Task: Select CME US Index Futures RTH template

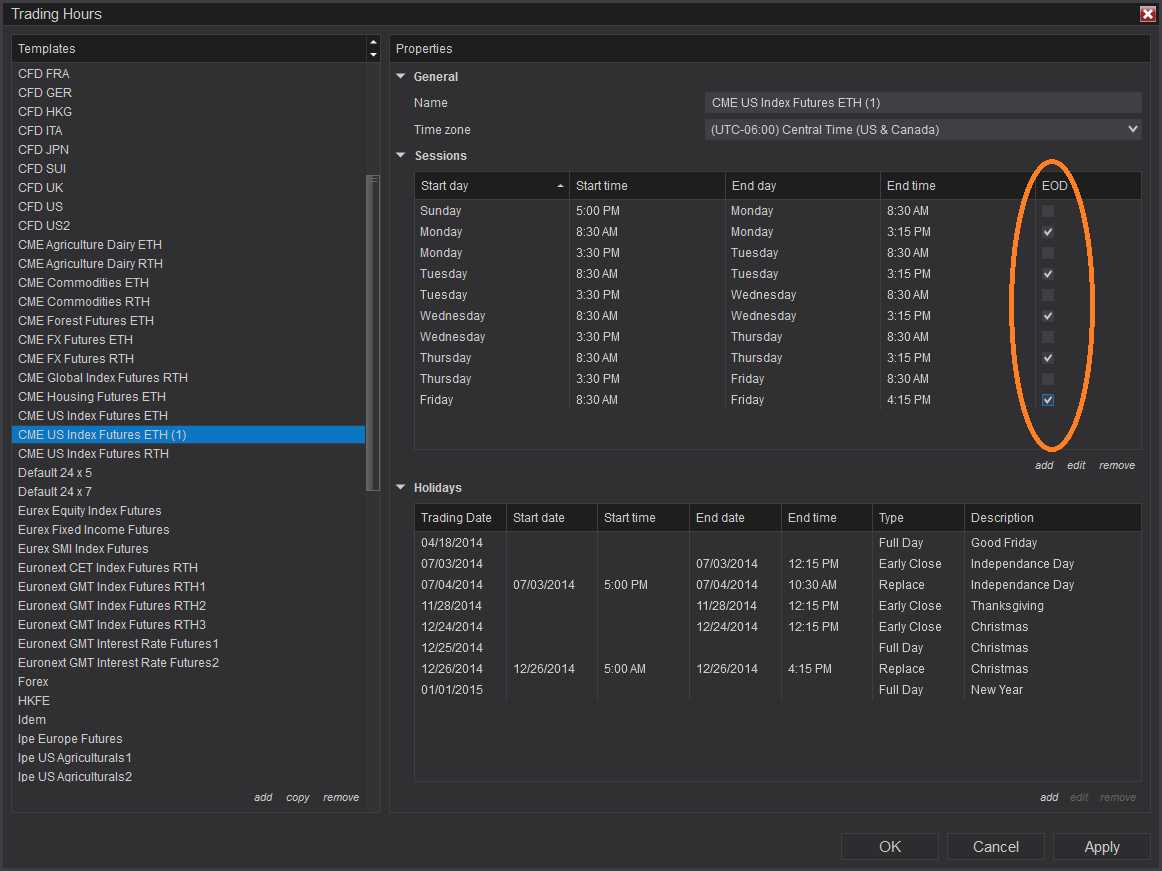Action: coord(93,454)
